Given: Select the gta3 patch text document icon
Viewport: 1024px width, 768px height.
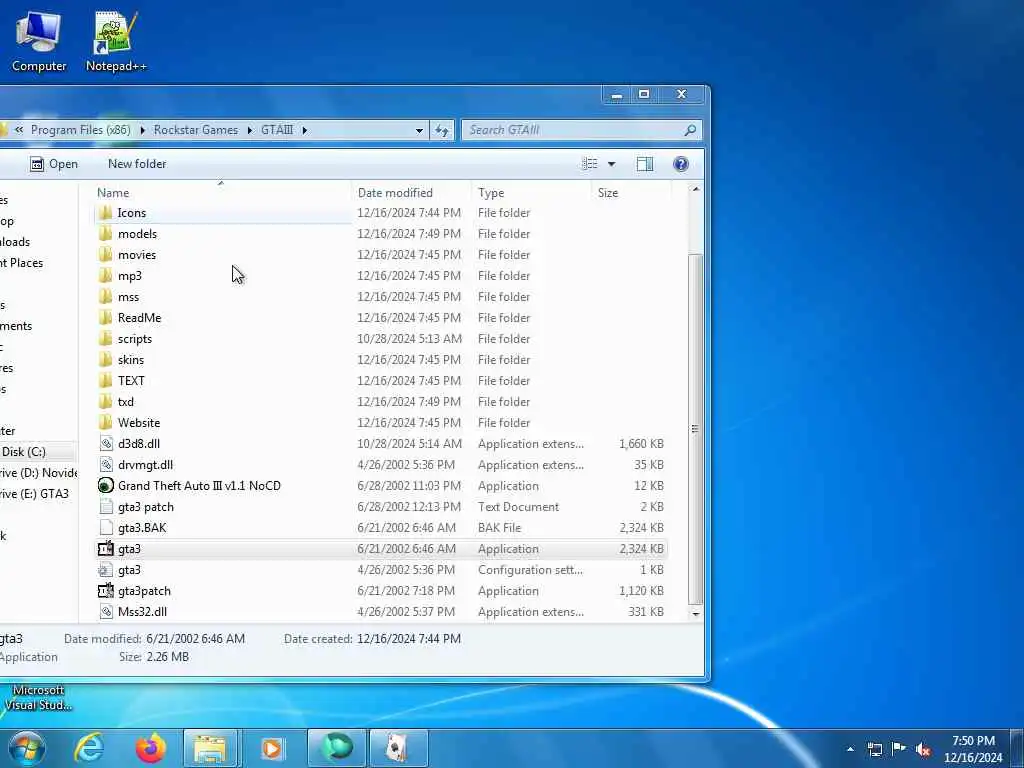Looking at the screenshot, I should [x=106, y=507].
